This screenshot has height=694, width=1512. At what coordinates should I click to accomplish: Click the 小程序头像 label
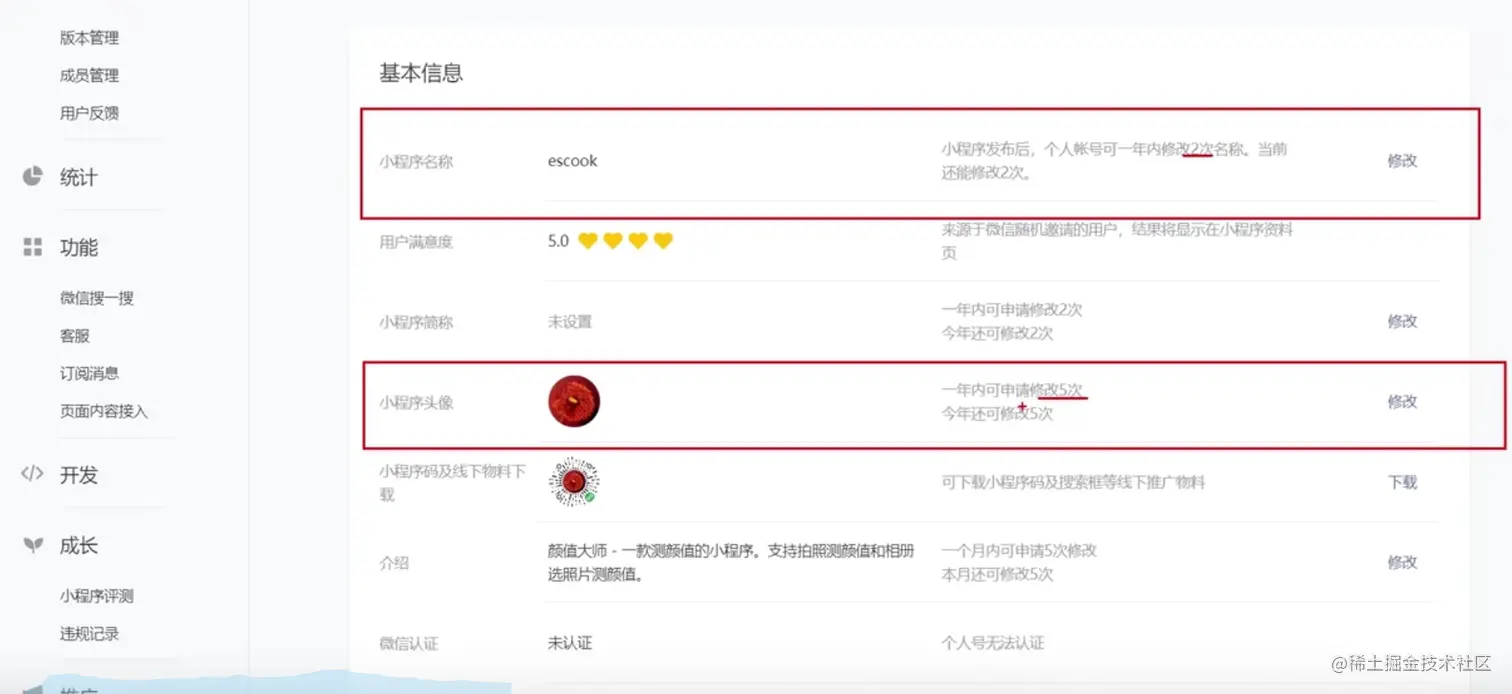click(x=416, y=402)
